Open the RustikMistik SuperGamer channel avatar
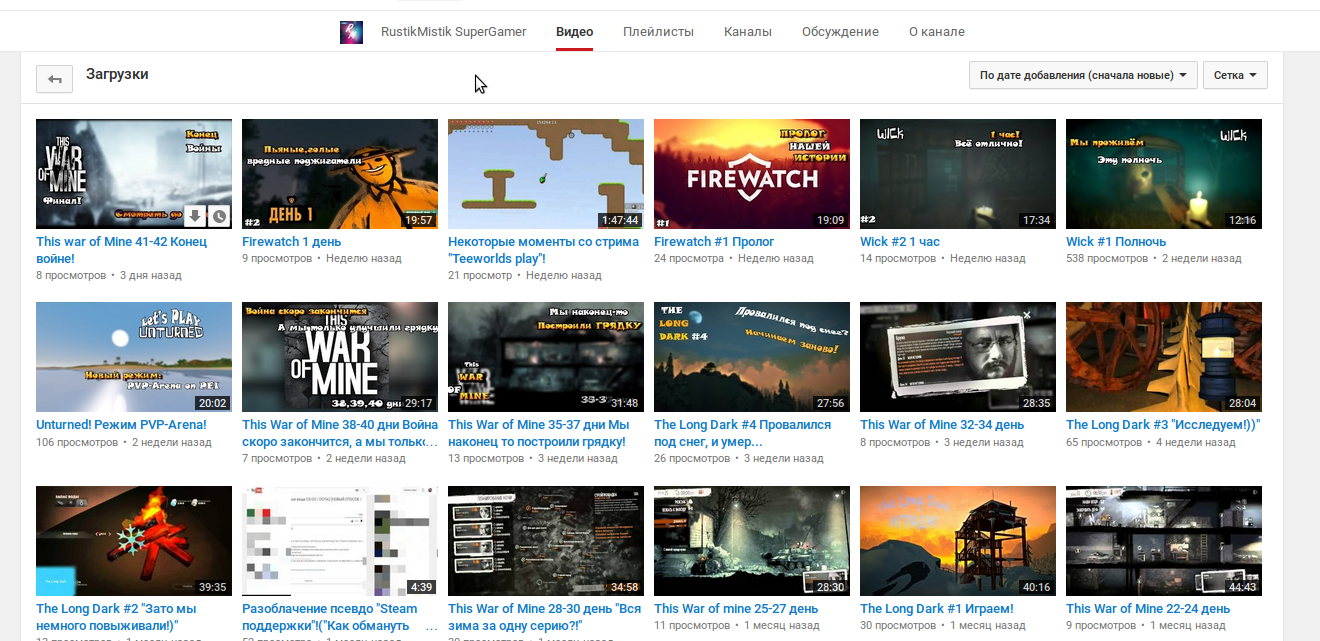The image size is (1320, 641). coord(351,32)
